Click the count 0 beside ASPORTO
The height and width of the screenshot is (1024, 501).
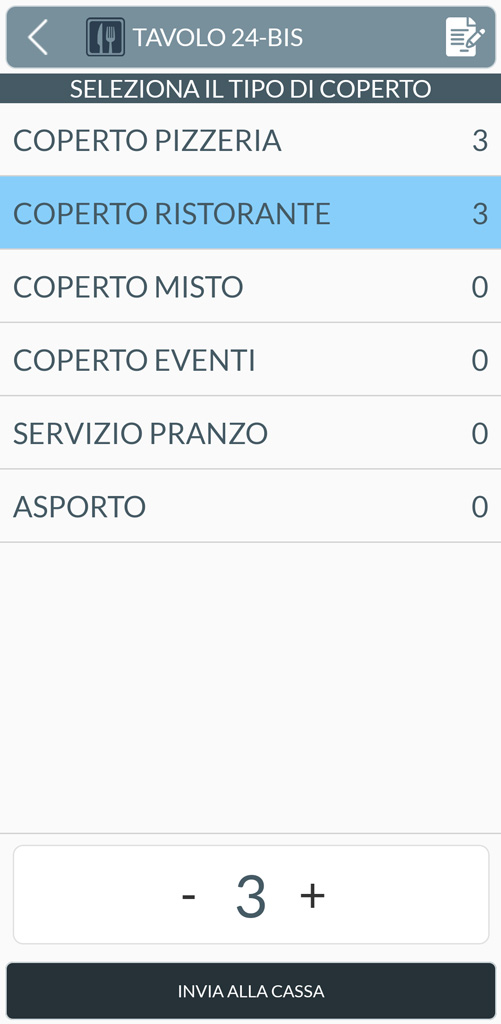click(480, 506)
